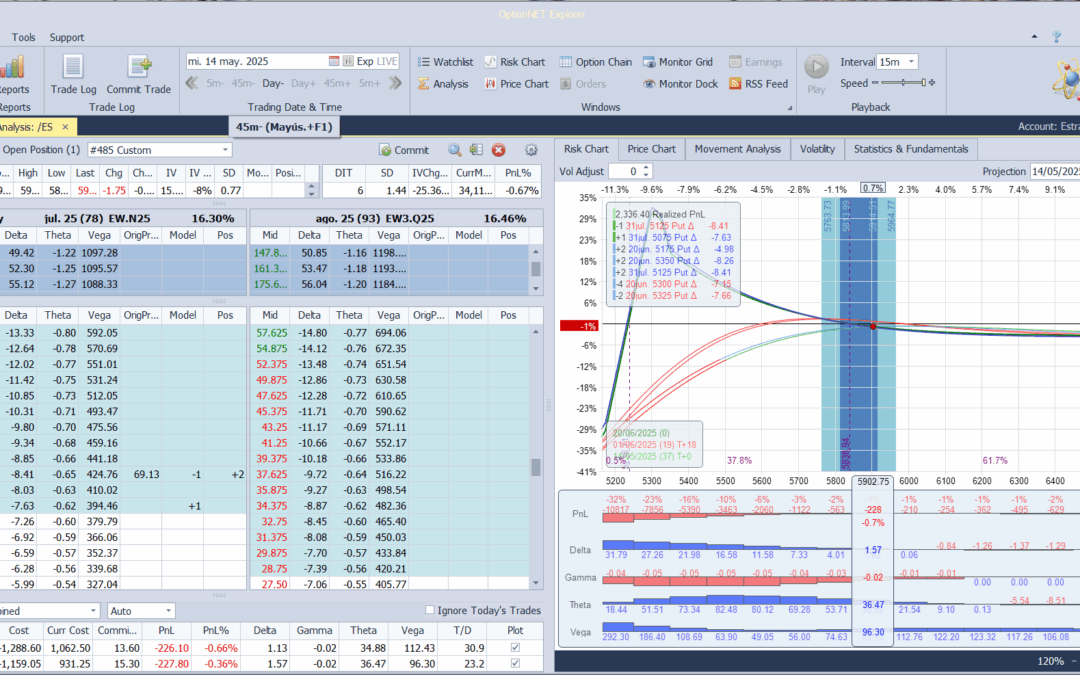Screen dimensions: 1080x675
Task: Click the Windows group dialog launcher
Action: tap(789, 107)
